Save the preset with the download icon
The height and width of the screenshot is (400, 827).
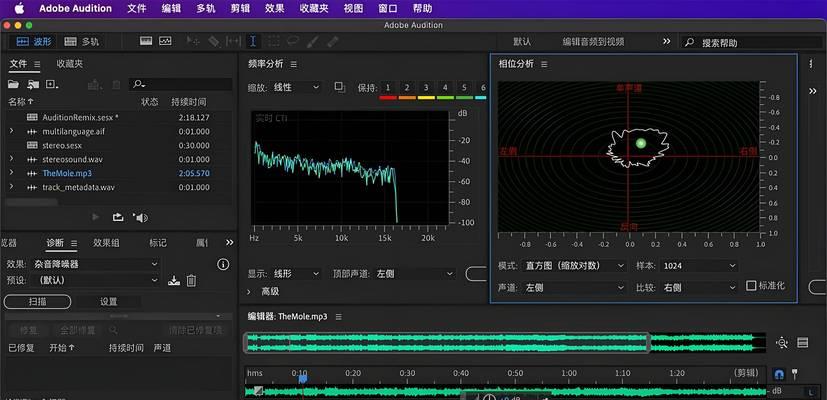(174, 281)
